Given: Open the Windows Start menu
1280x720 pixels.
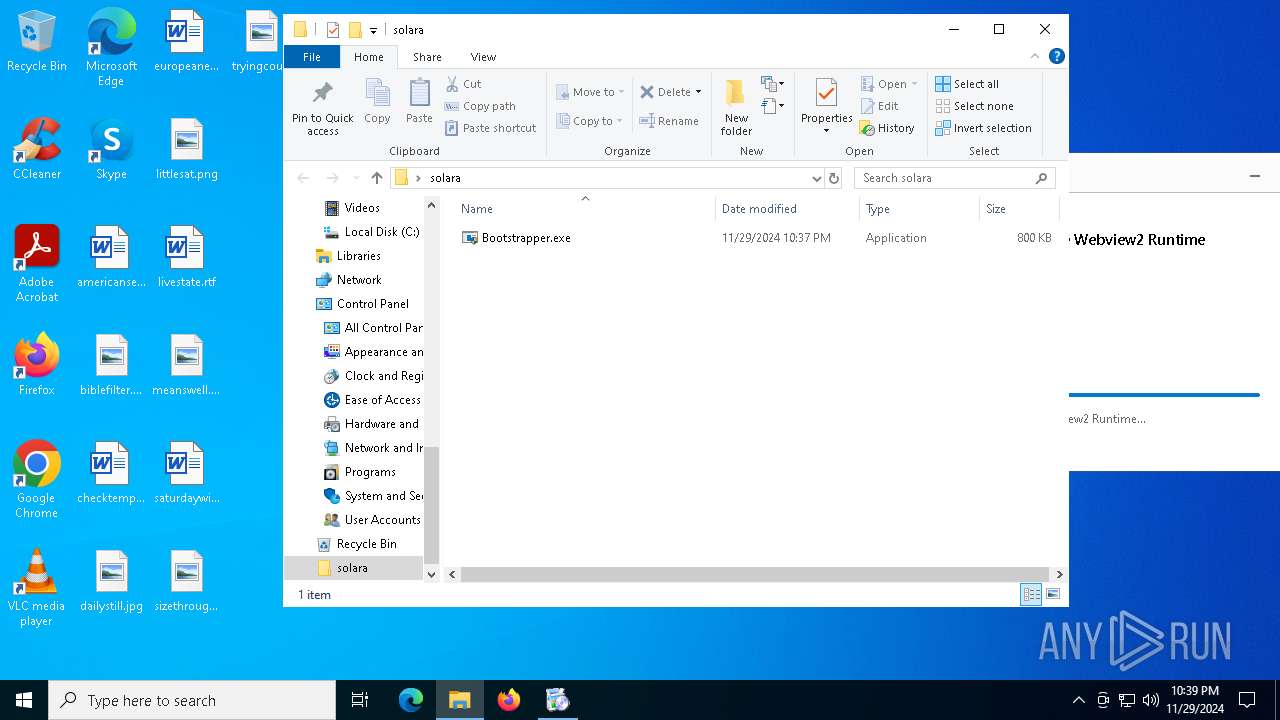Looking at the screenshot, I should click(24, 700).
